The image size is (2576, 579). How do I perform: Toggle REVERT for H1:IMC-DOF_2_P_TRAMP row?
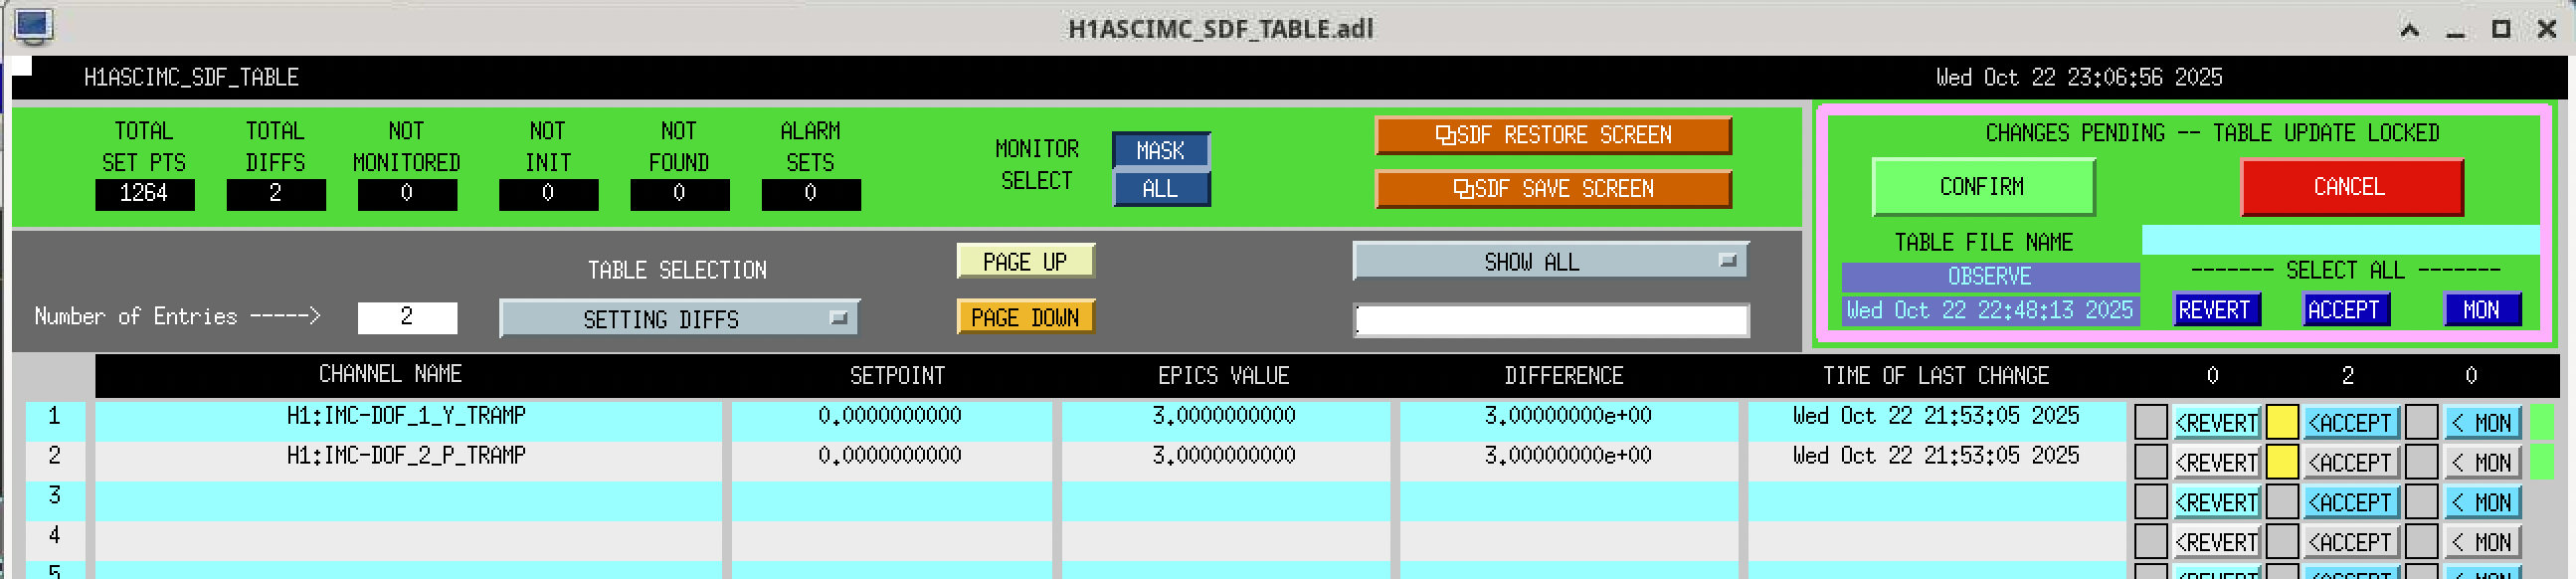click(2215, 463)
